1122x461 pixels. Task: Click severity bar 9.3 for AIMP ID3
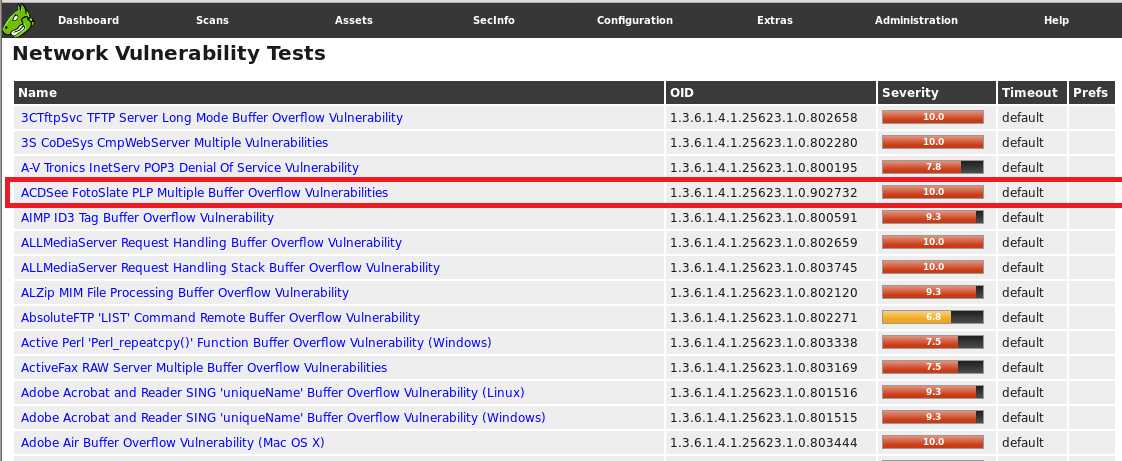coord(933,217)
